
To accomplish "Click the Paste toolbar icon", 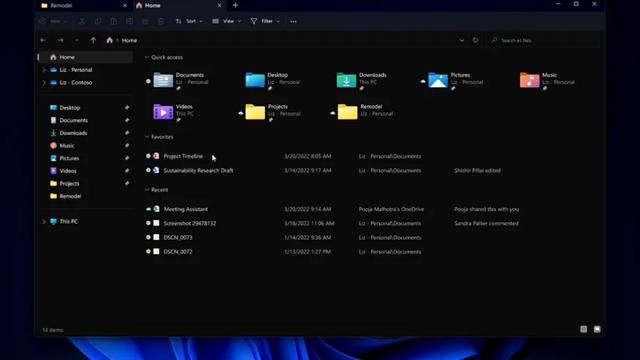I will 113,21.
